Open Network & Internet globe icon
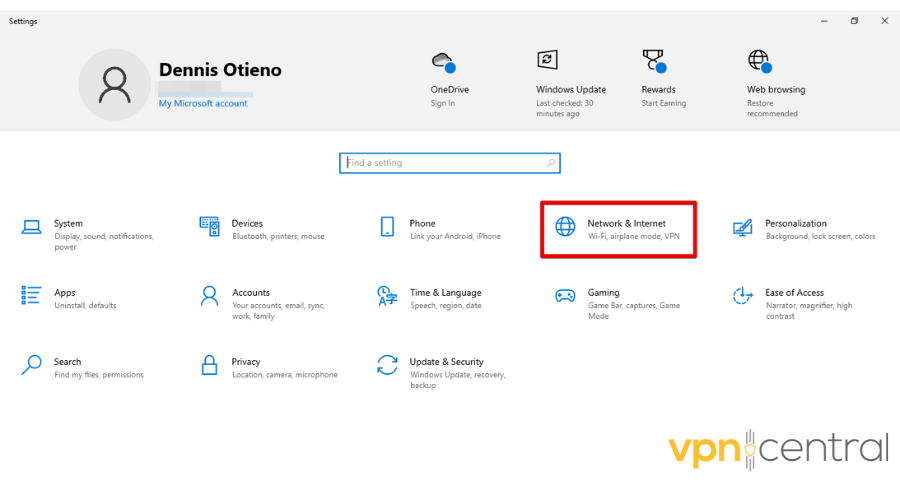Image resolution: width=900 pixels, height=500 pixels. [565, 227]
